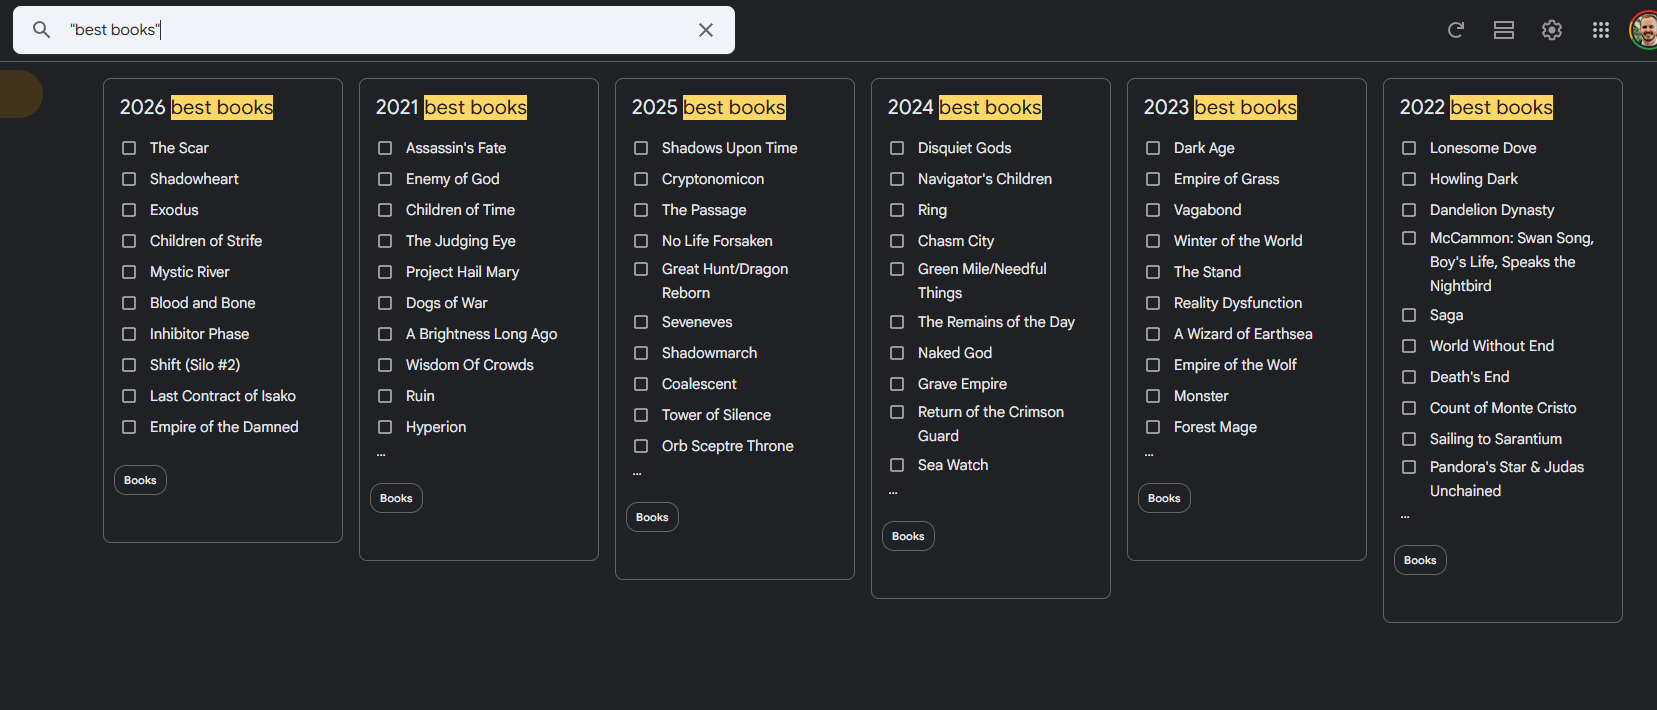This screenshot has width=1657, height=710.
Task: Tick the Exodus checkbox
Action: [x=129, y=210]
